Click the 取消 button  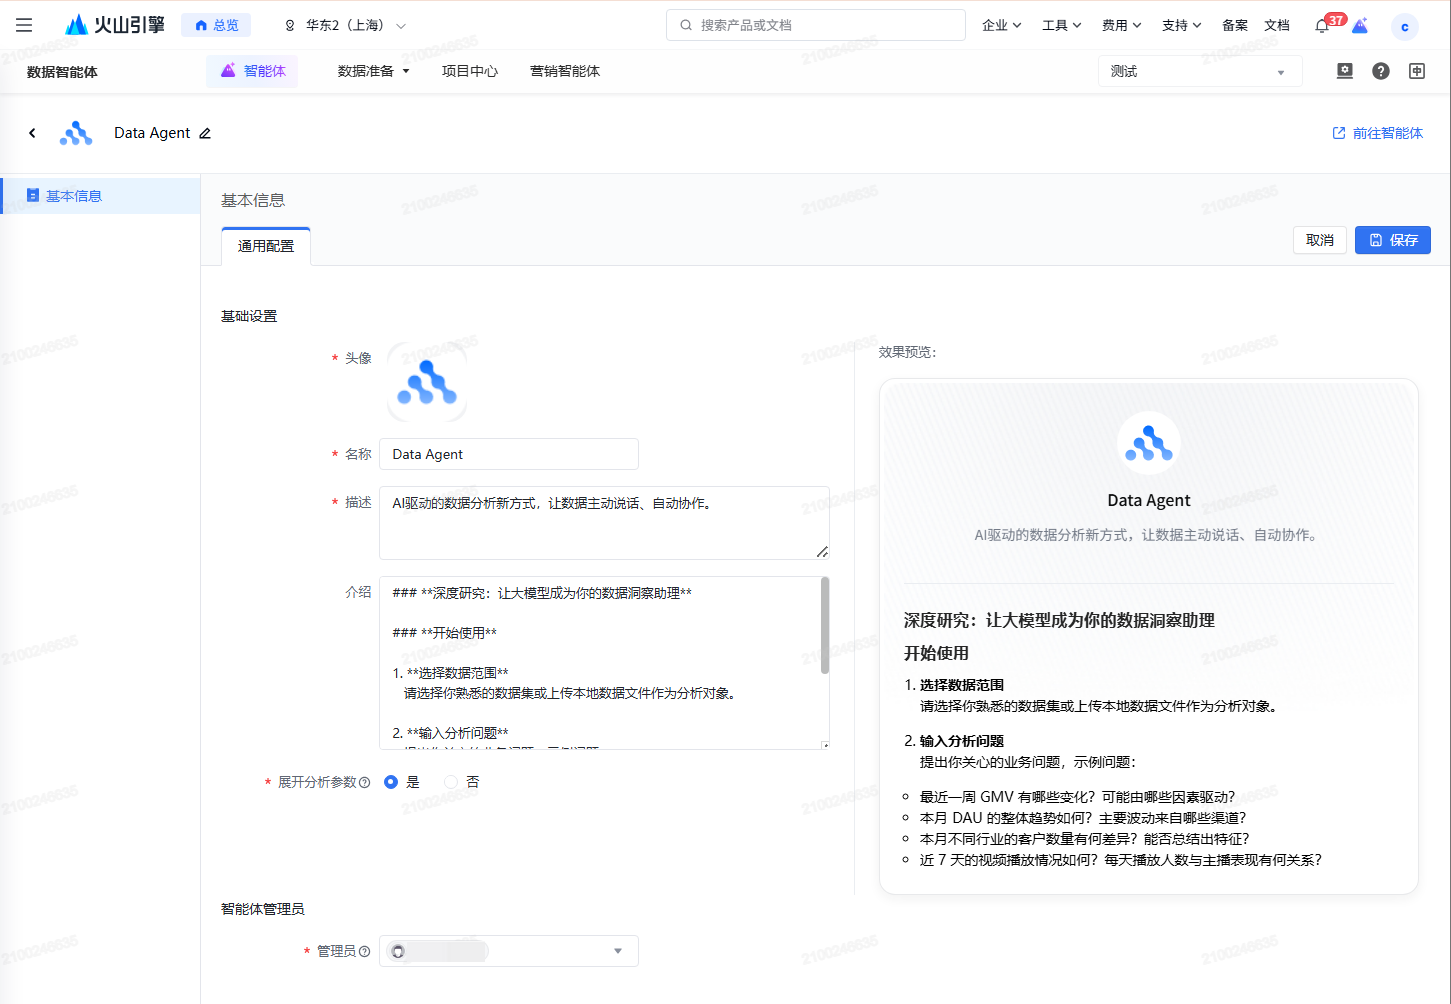1319,240
